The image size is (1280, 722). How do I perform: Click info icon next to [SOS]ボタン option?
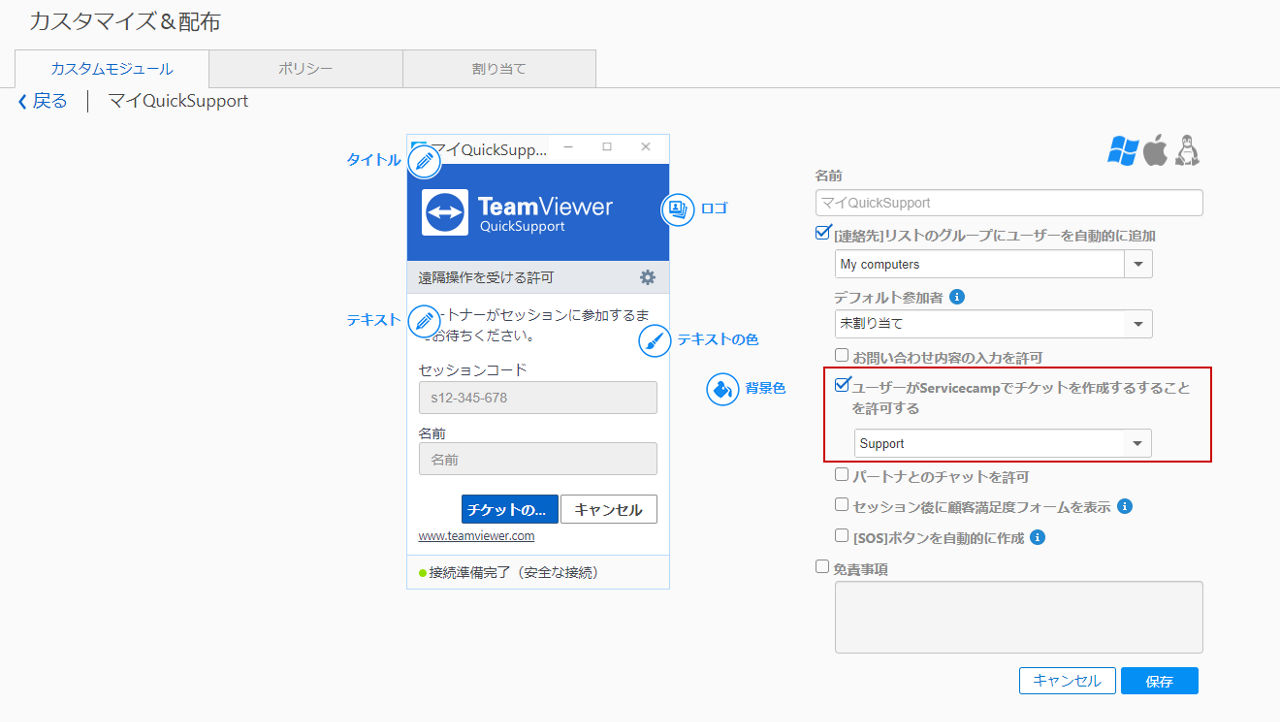pyautogui.click(x=1037, y=537)
